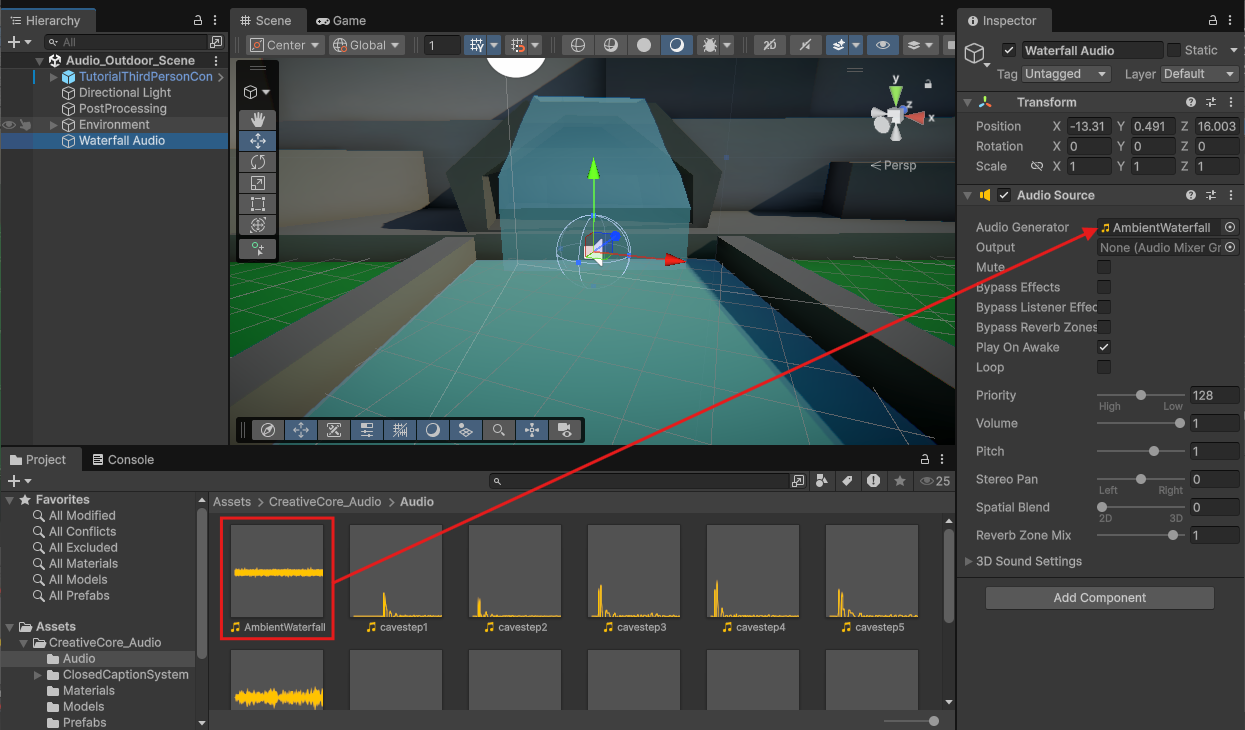Enable the Loop checkbox
Viewport: 1245px width, 730px height.
[x=1104, y=367]
